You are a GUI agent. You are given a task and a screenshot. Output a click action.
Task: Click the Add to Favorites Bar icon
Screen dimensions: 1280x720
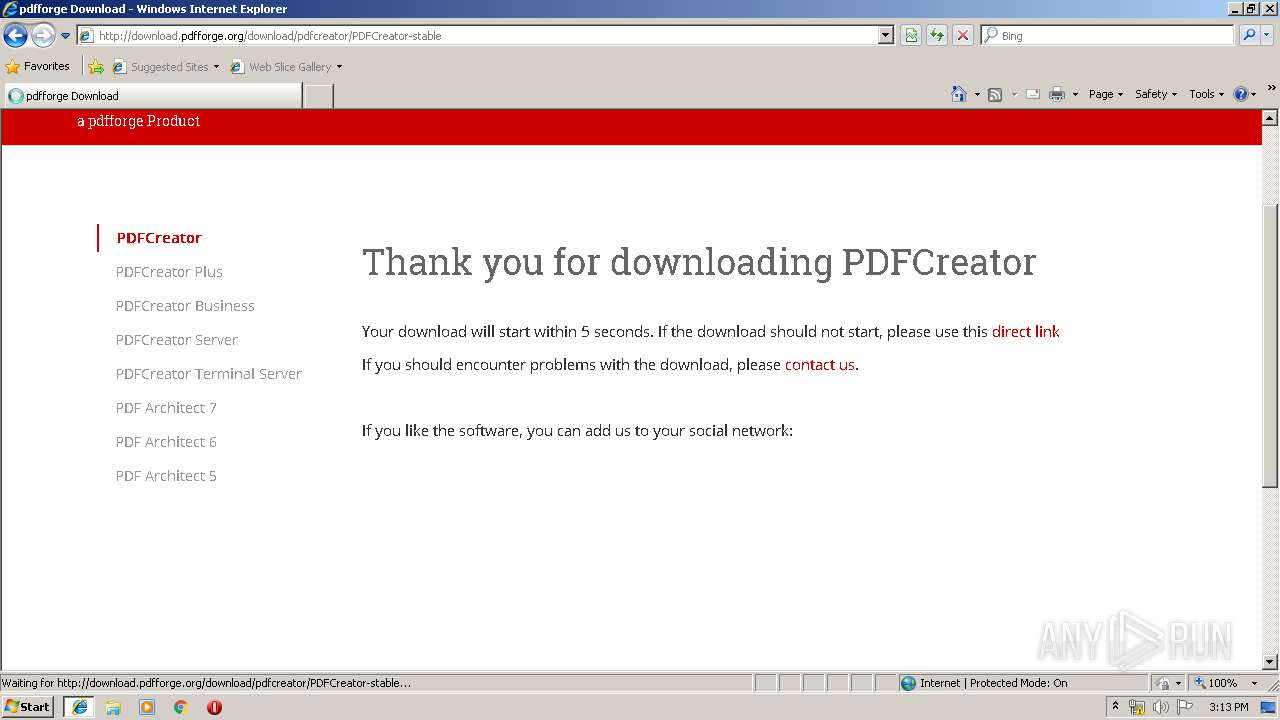[96, 67]
